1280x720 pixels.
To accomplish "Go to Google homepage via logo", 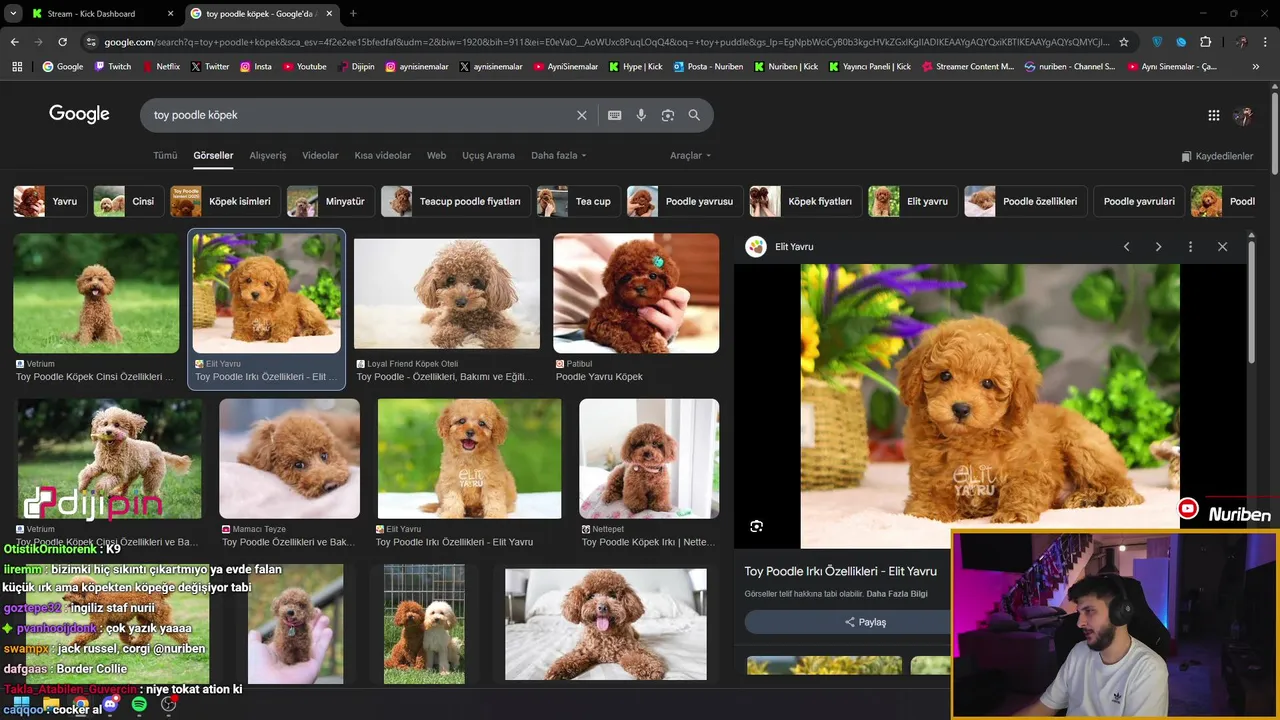I will pyautogui.click(x=79, y=114).
